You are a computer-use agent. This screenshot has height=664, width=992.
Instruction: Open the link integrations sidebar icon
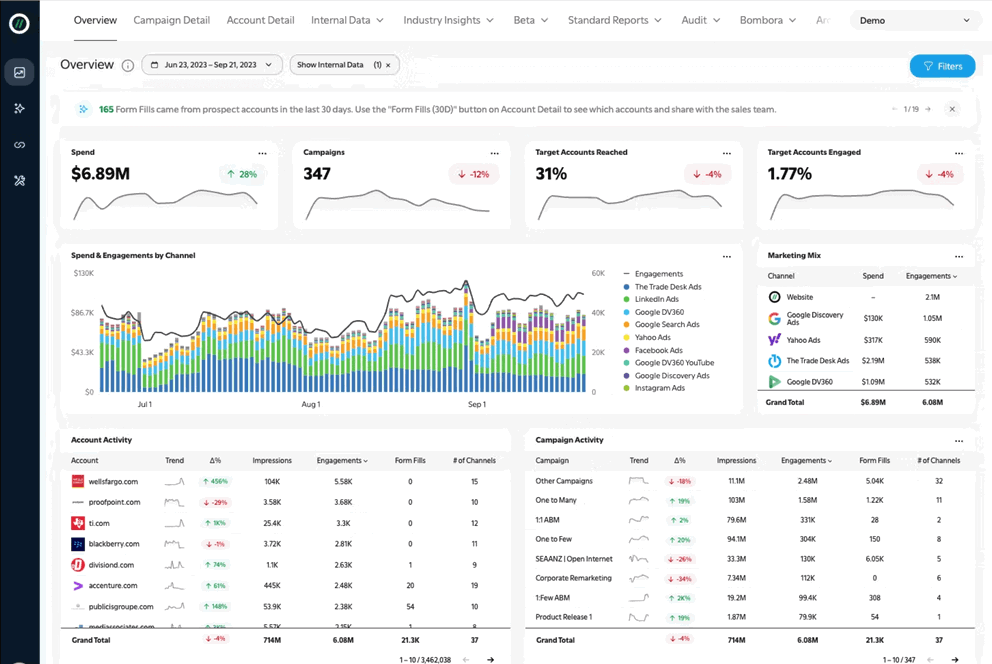[x=19, y=145]
